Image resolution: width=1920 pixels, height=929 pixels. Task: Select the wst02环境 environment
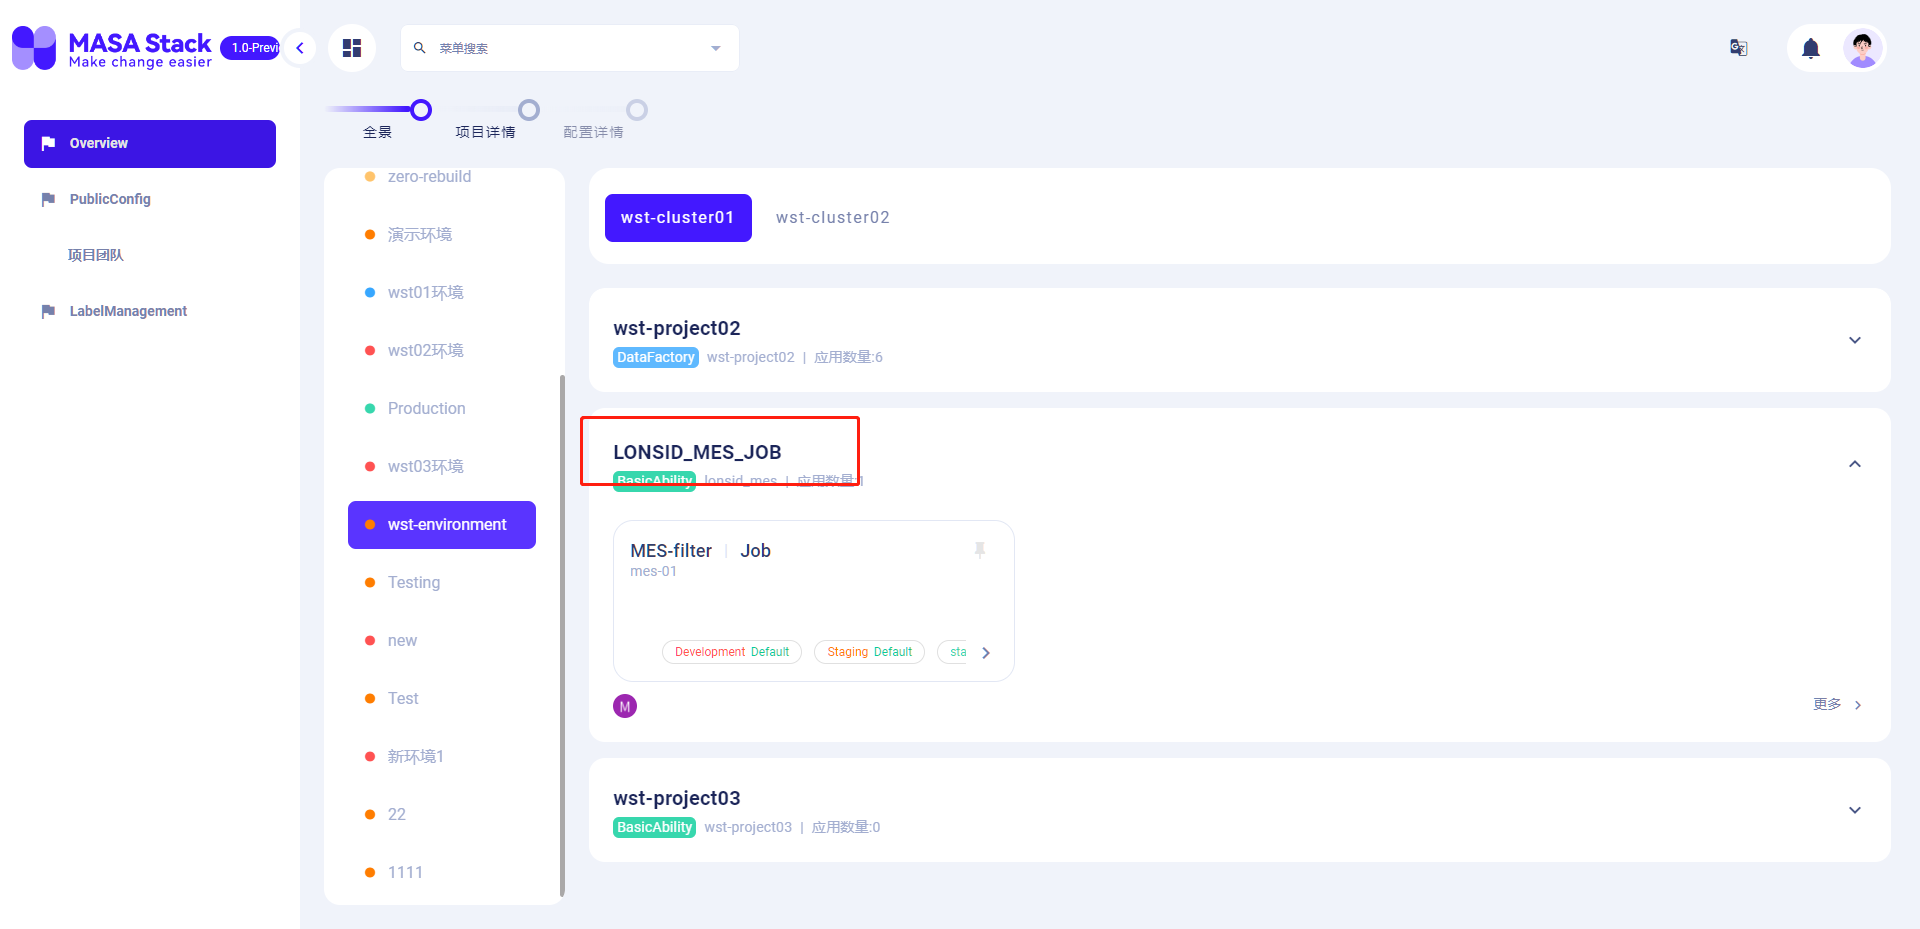[x=442, y=351]
